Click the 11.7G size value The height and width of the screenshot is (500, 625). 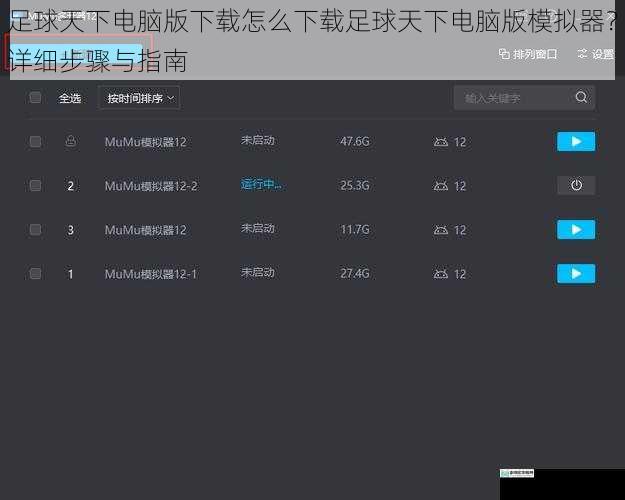[355, 229]
